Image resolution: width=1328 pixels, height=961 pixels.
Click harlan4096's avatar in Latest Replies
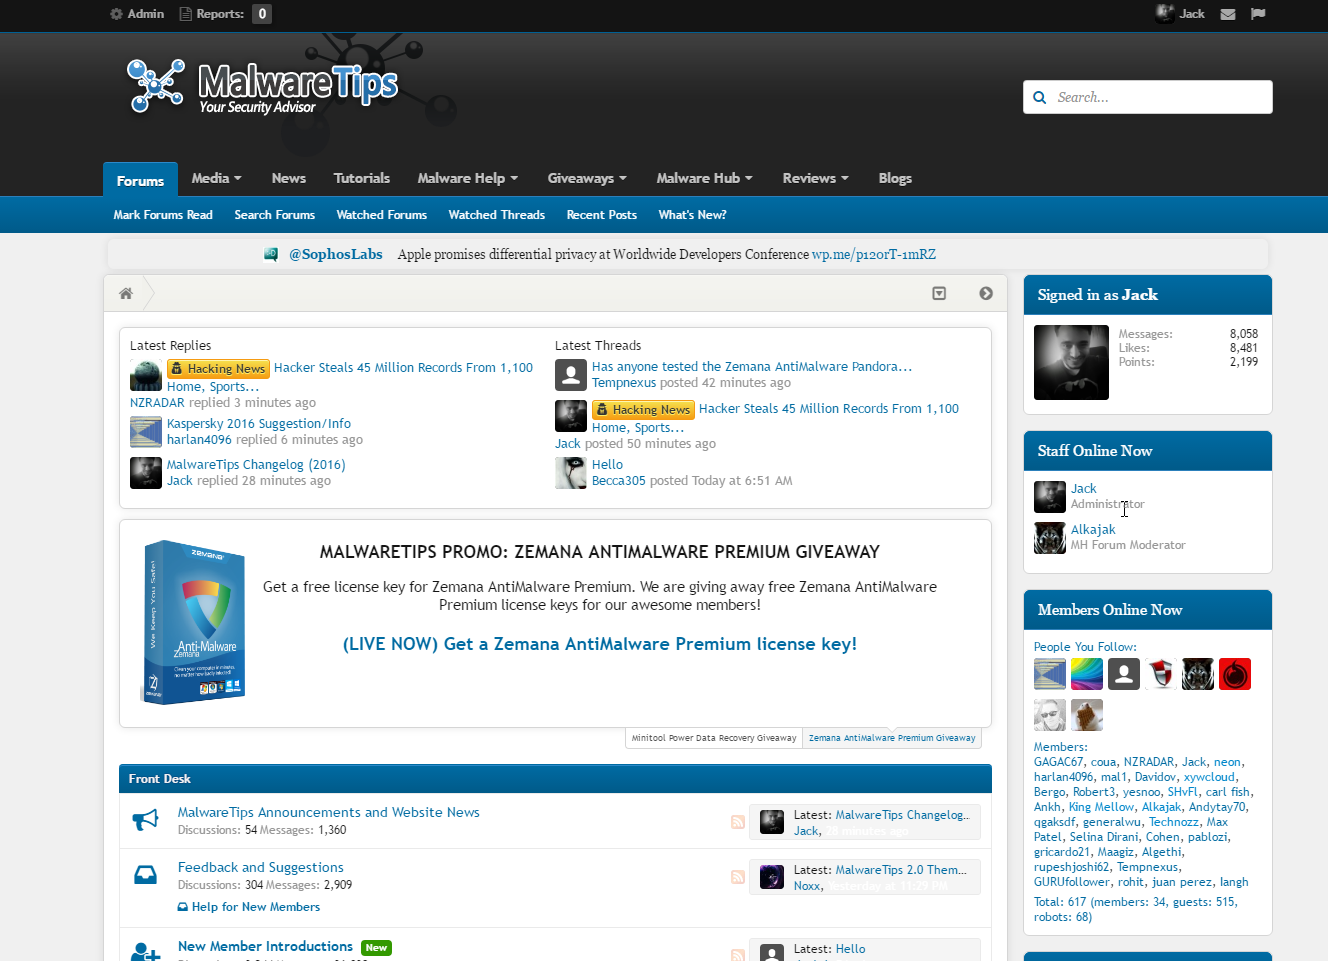coord(146,432)
